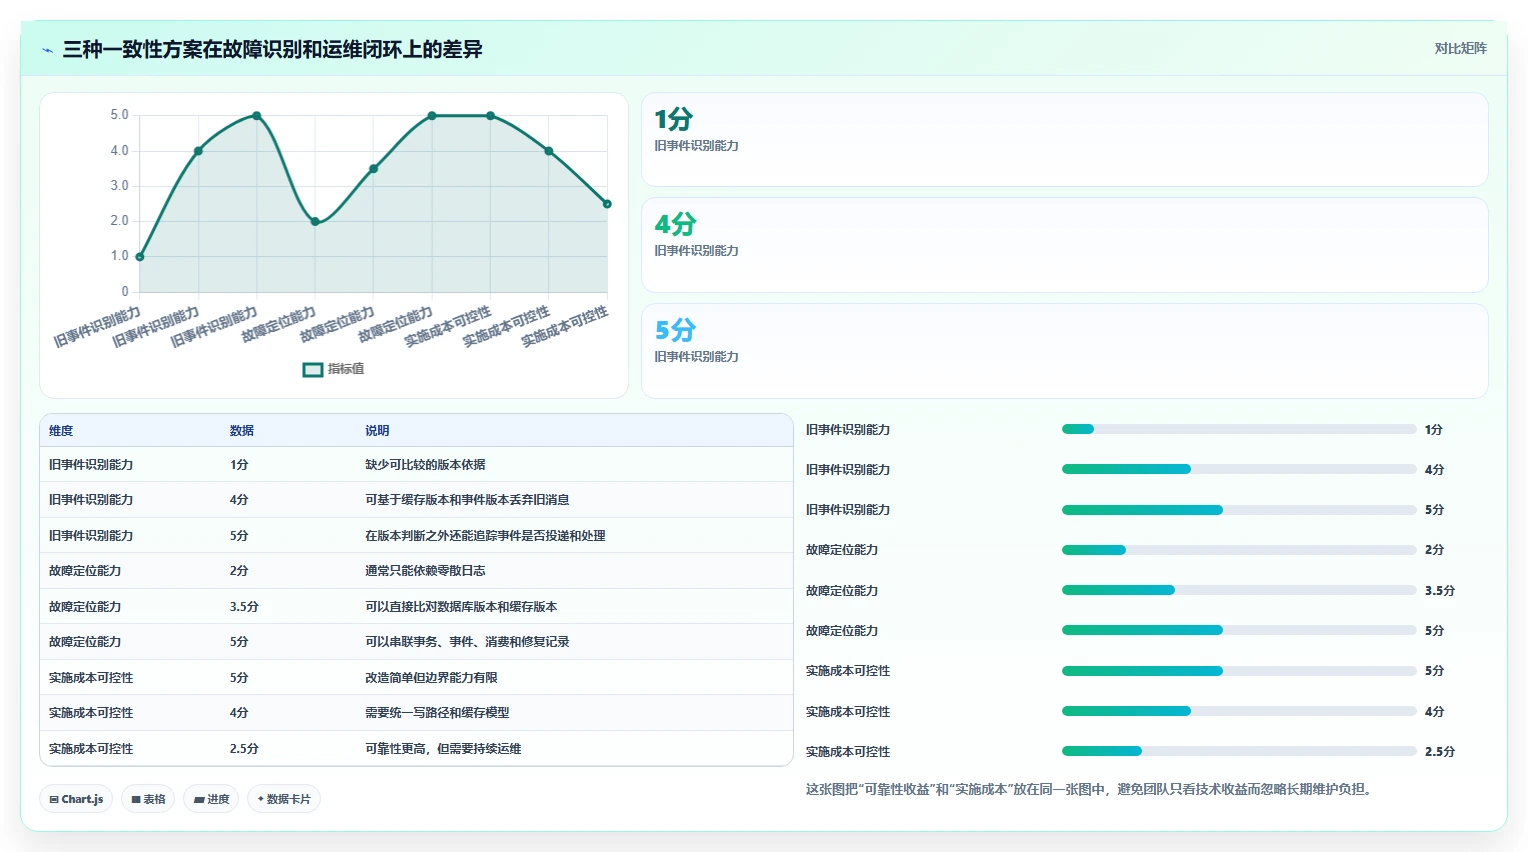Click the 故障定位能力 2分 progress bar
The height and width of the screenshot is (852, 1528).
click(x=1239, y=550)
